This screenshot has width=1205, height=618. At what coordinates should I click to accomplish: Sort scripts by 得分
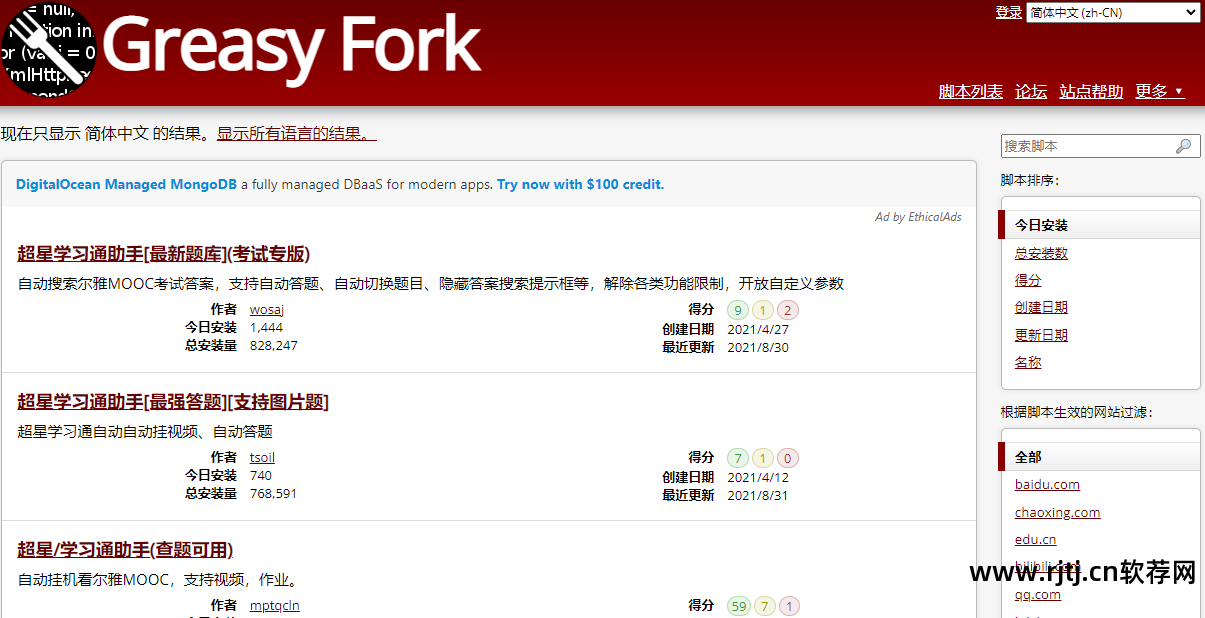[x=1028, y=280]
